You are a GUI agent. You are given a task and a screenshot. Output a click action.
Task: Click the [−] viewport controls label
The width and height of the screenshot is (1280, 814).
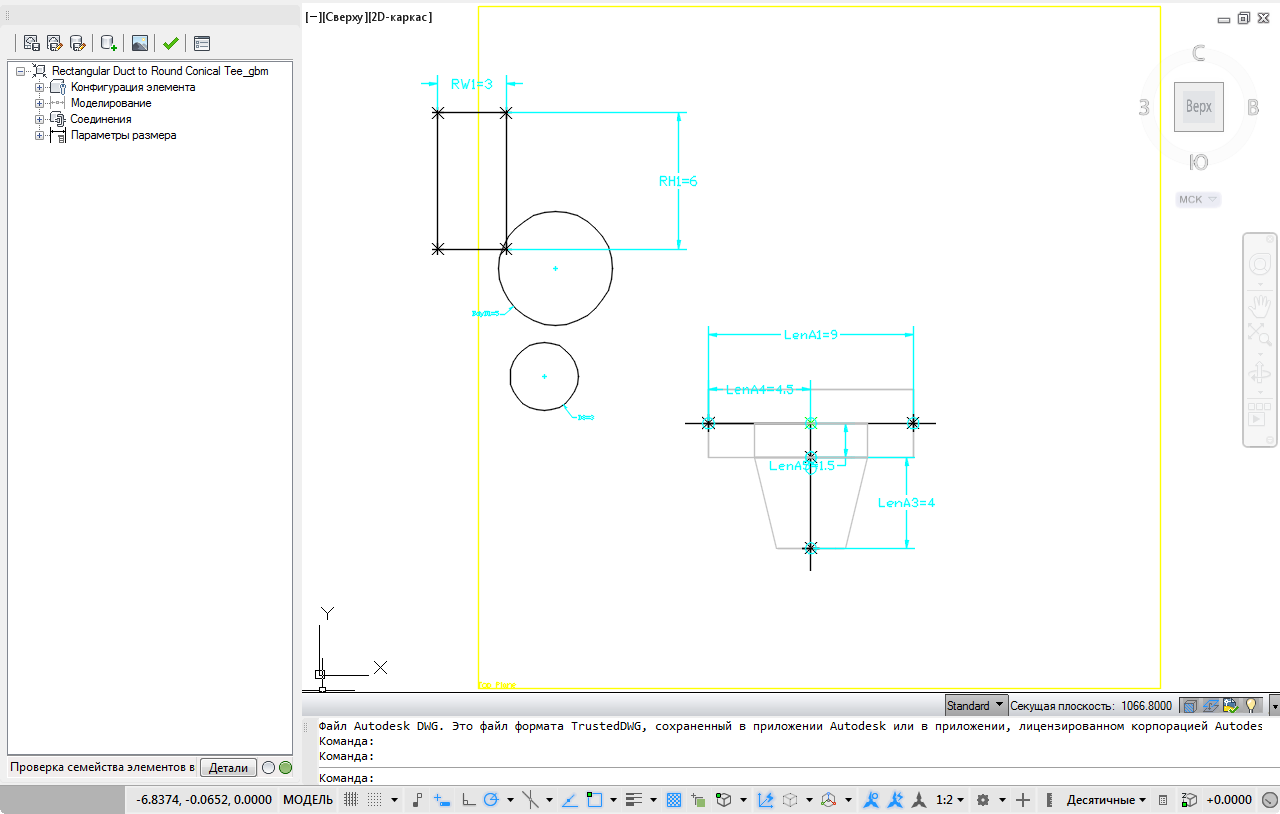312,17
